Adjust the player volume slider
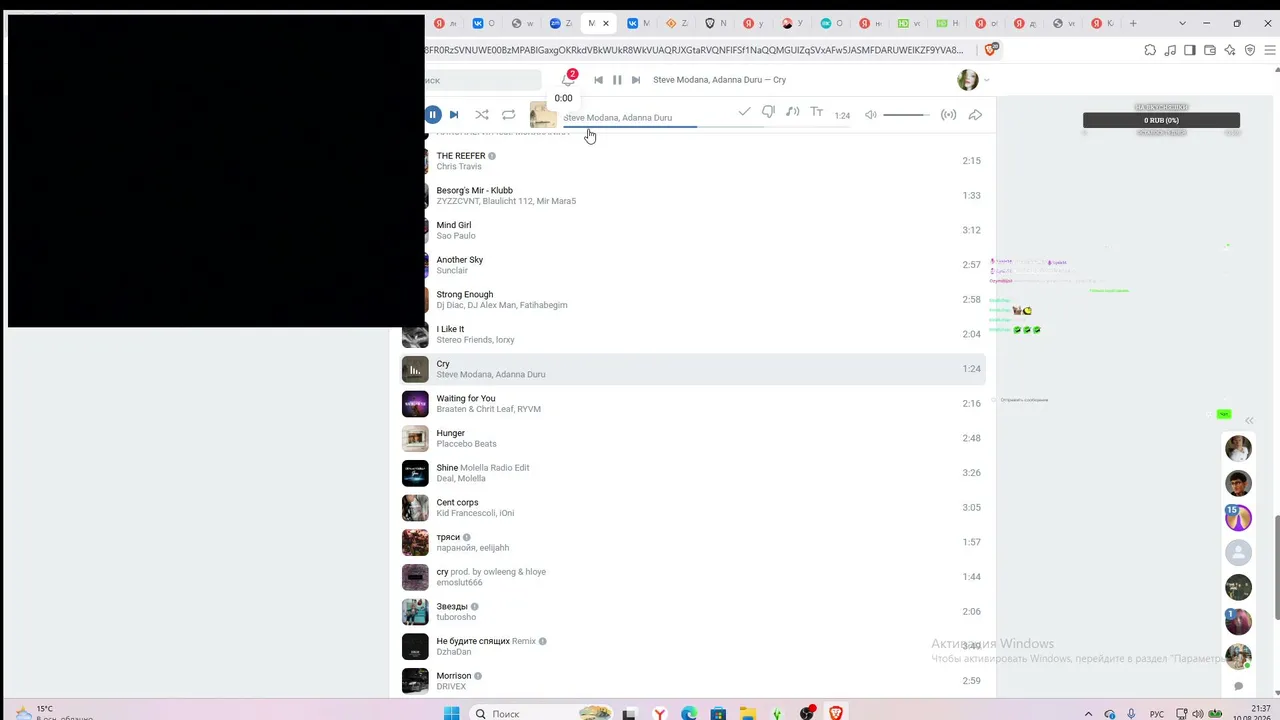Screen dimensions: 1280x720 click(x=905, y=115)
